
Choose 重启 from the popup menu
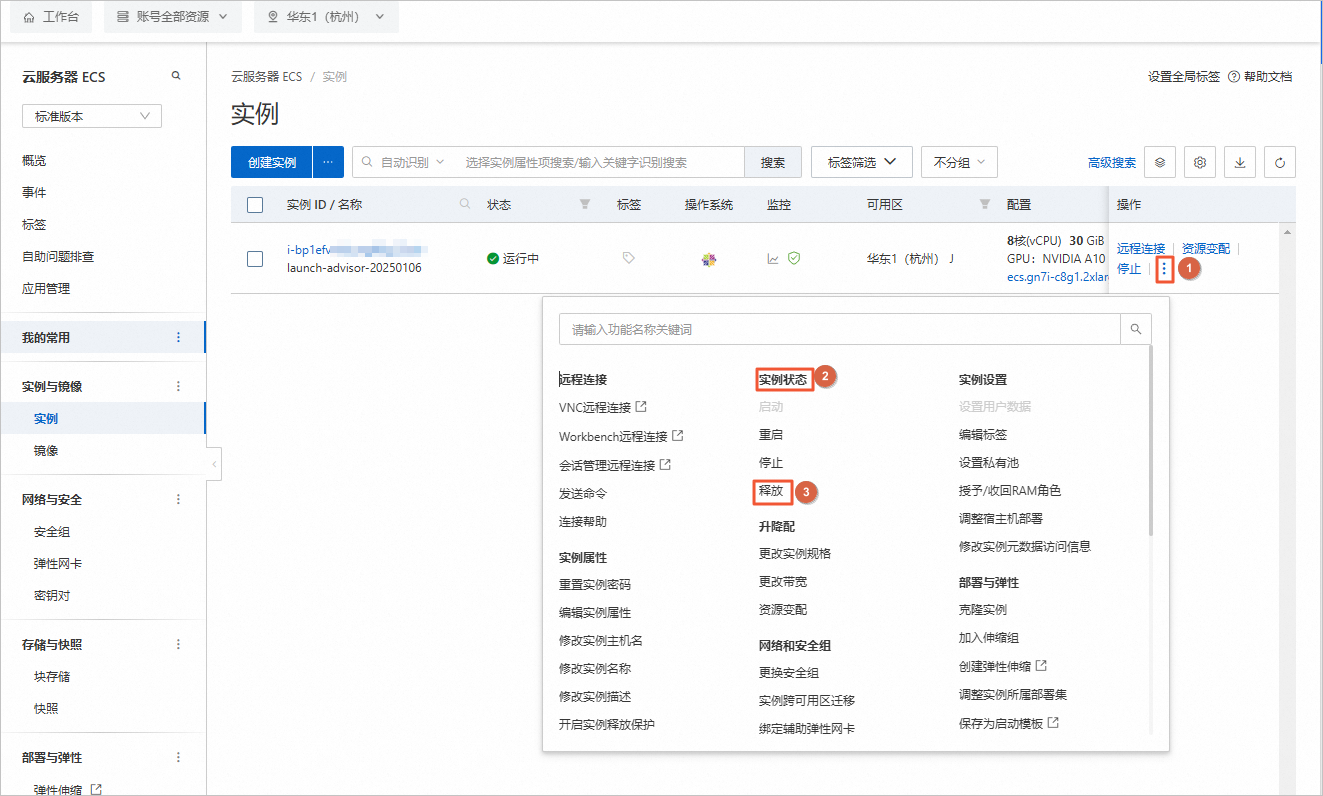771,435
